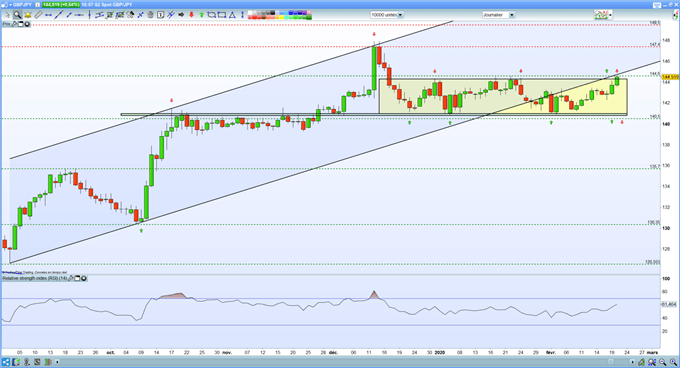Zoom out with bottom-right minus magnifier
The image size is (680, 368).
(663, 362)
